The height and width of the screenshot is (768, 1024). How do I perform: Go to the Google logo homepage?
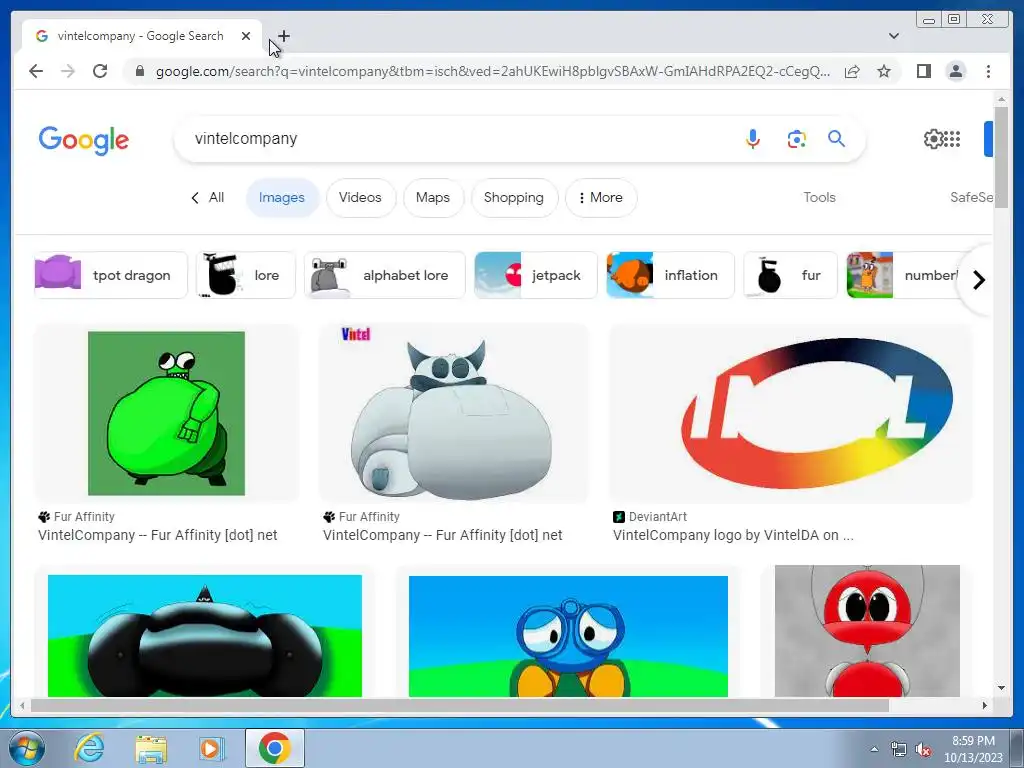(x=84, y=140)
